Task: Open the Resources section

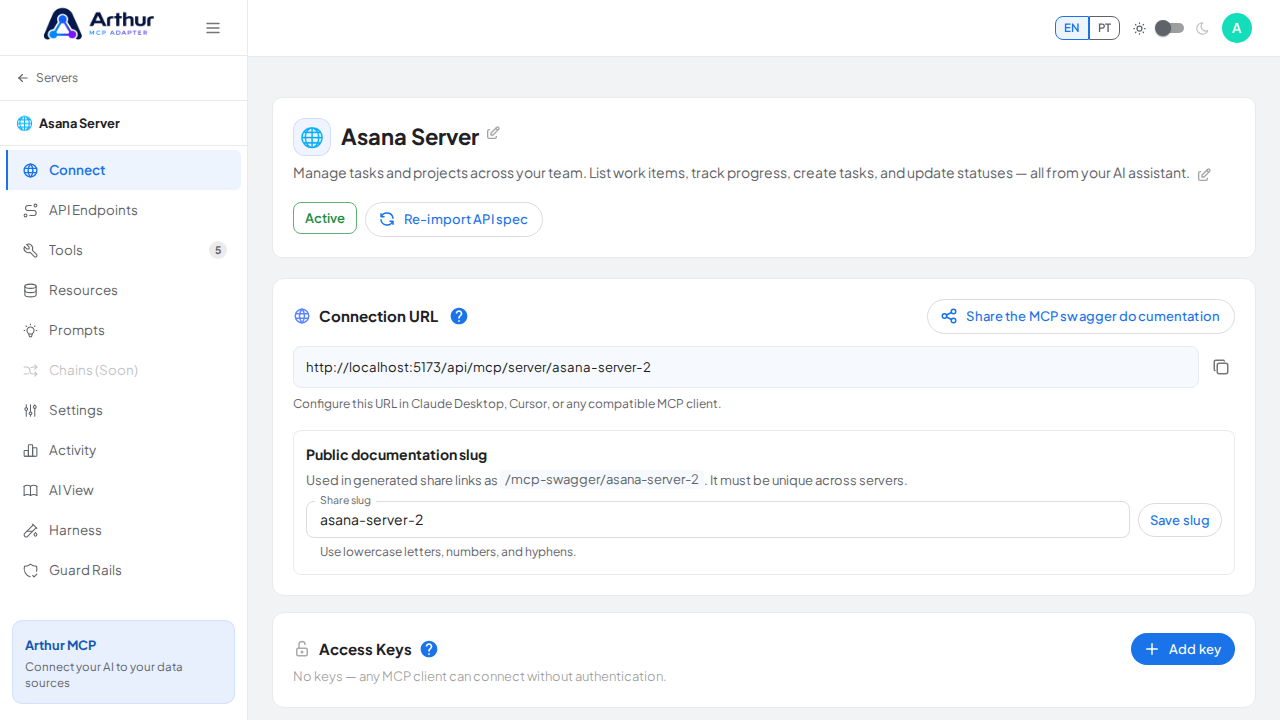Action: click(124, 290)
